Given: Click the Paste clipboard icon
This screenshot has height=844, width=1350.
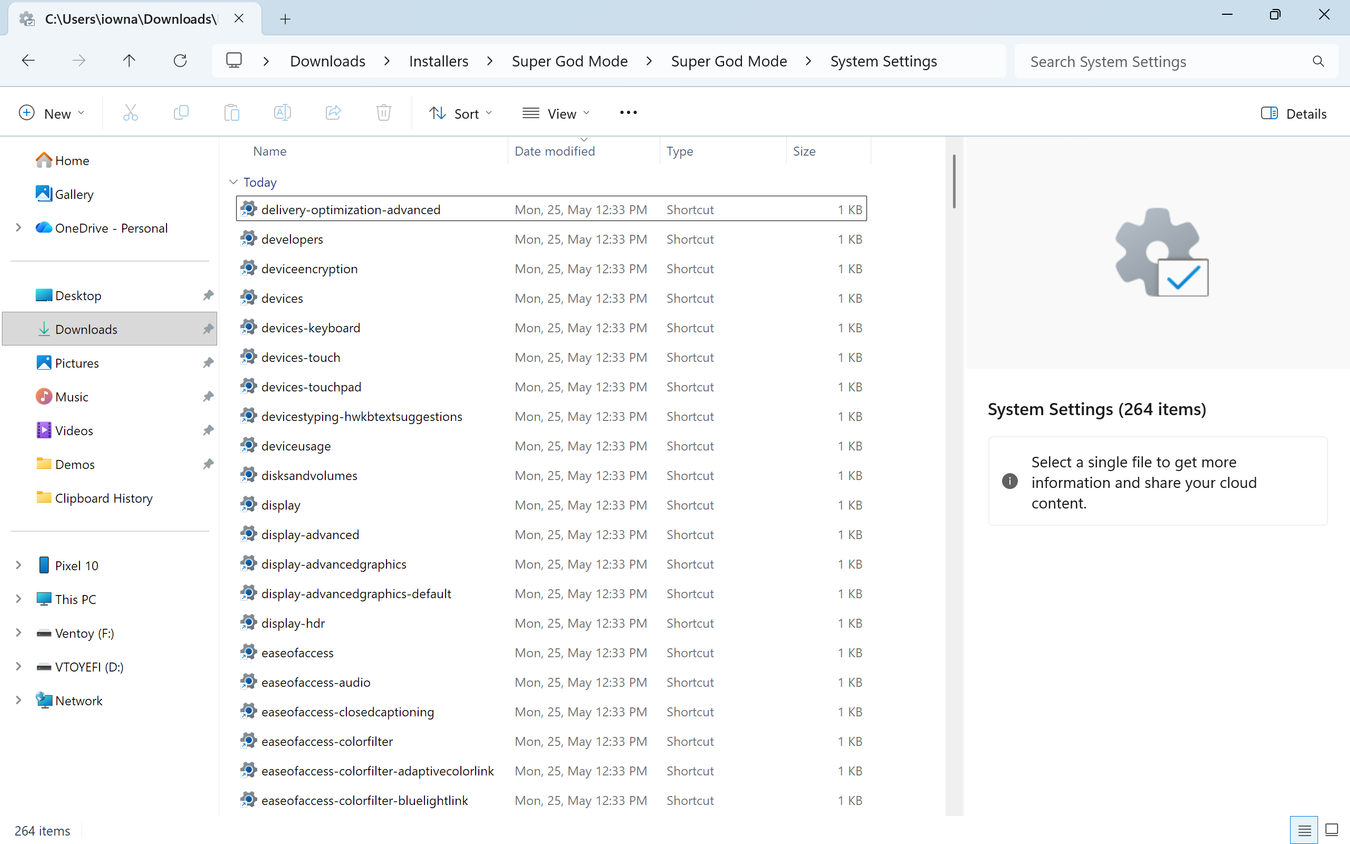Looking at the screenshot, I should point(232,113).
